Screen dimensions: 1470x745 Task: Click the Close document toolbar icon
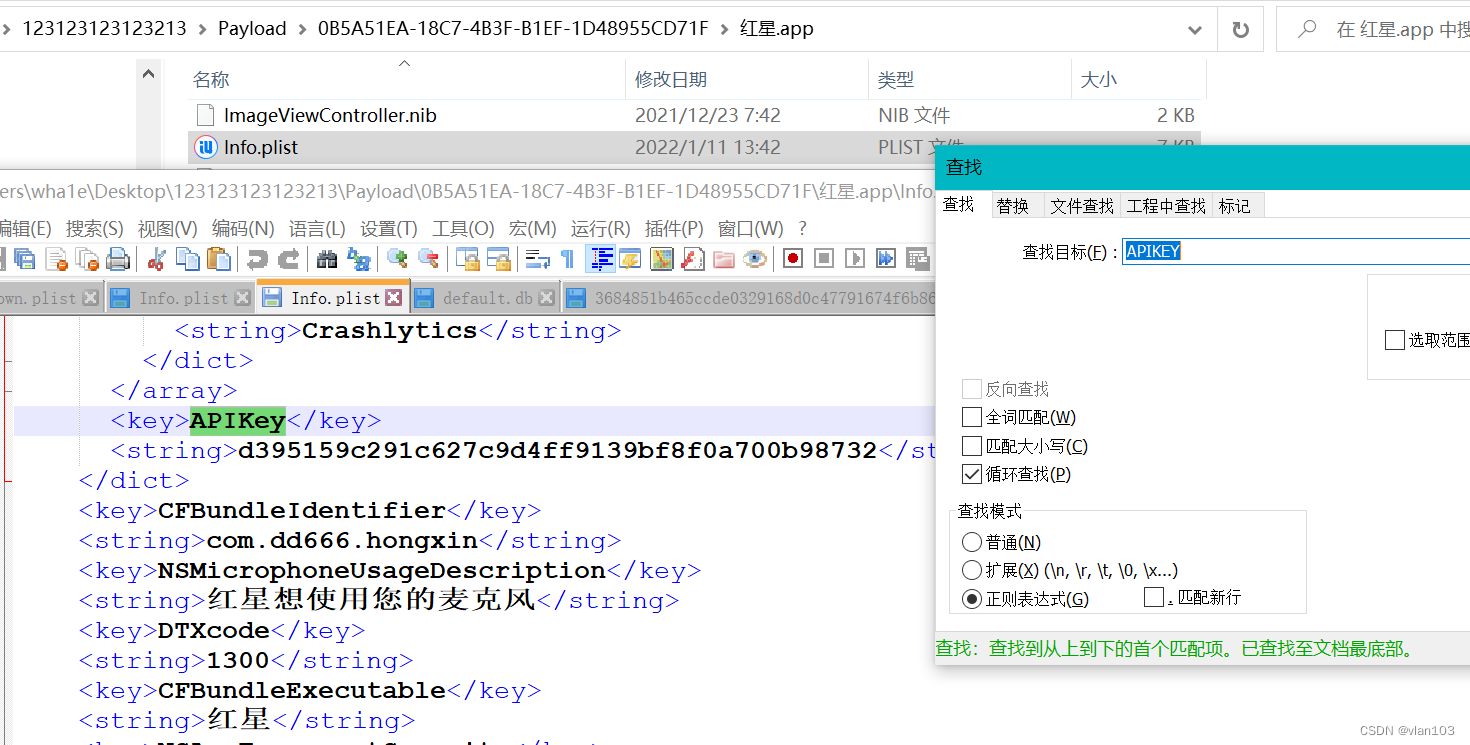click(x=58, y=259)
